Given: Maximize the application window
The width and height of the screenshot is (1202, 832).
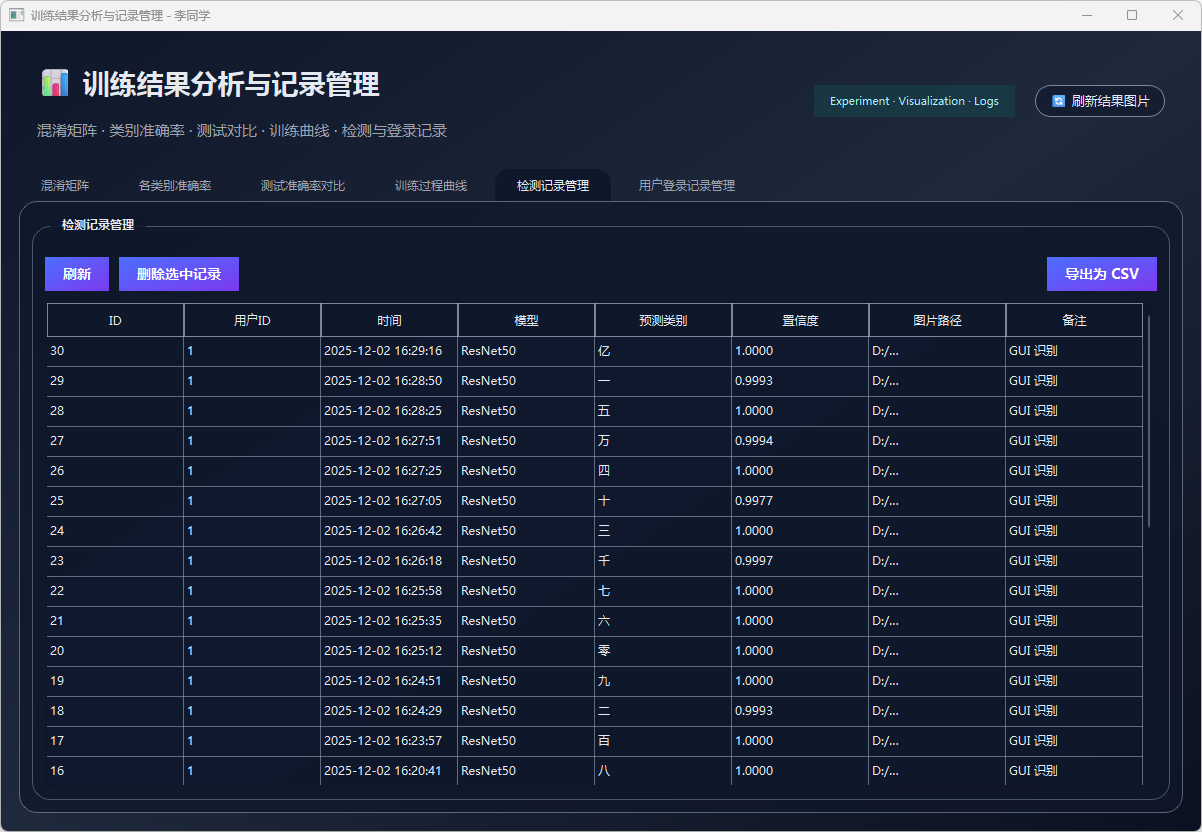Looking at the screenshot, I should [1132, 15].
